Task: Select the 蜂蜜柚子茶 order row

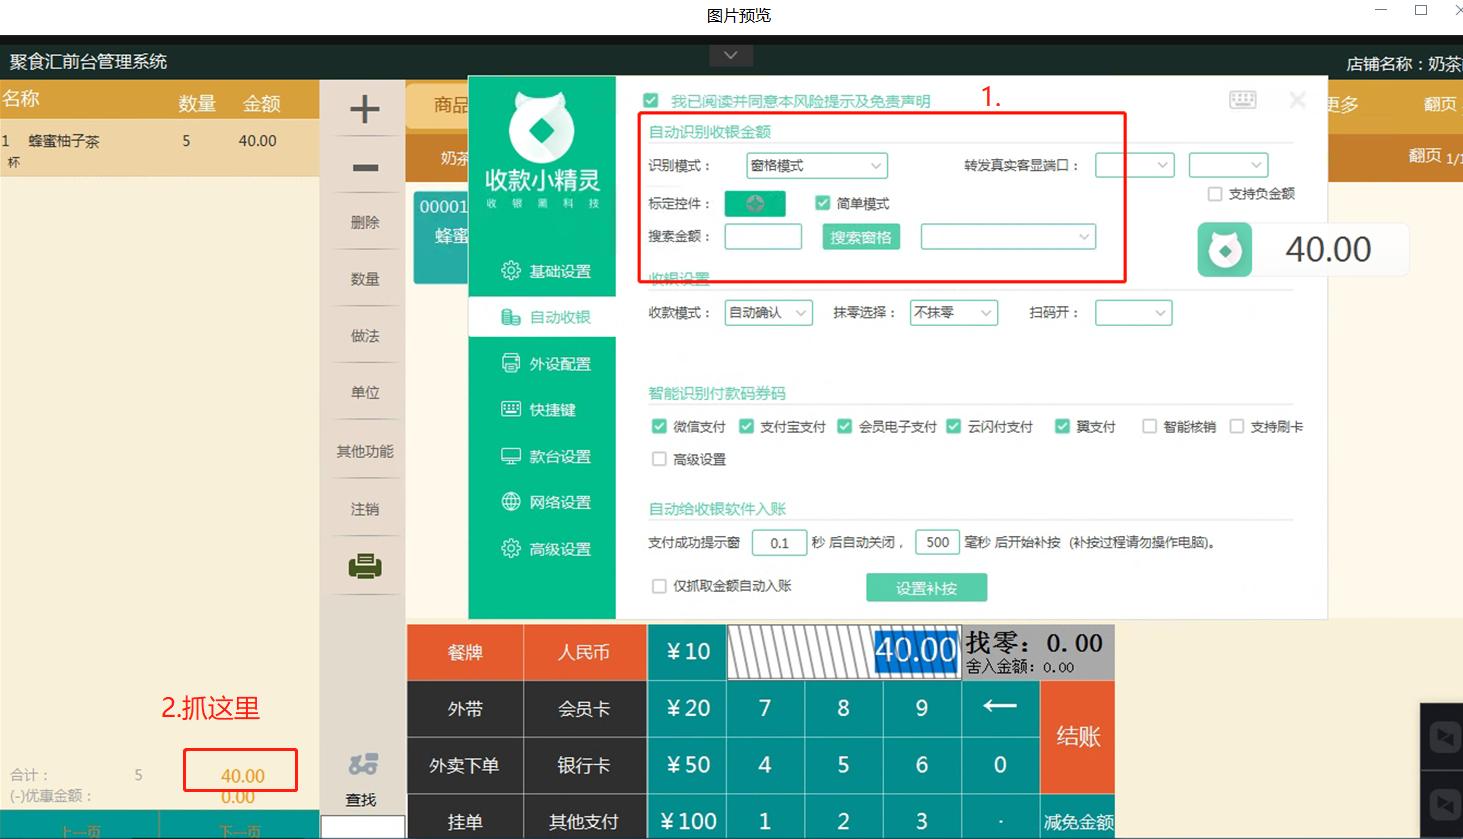Action: 159,150
